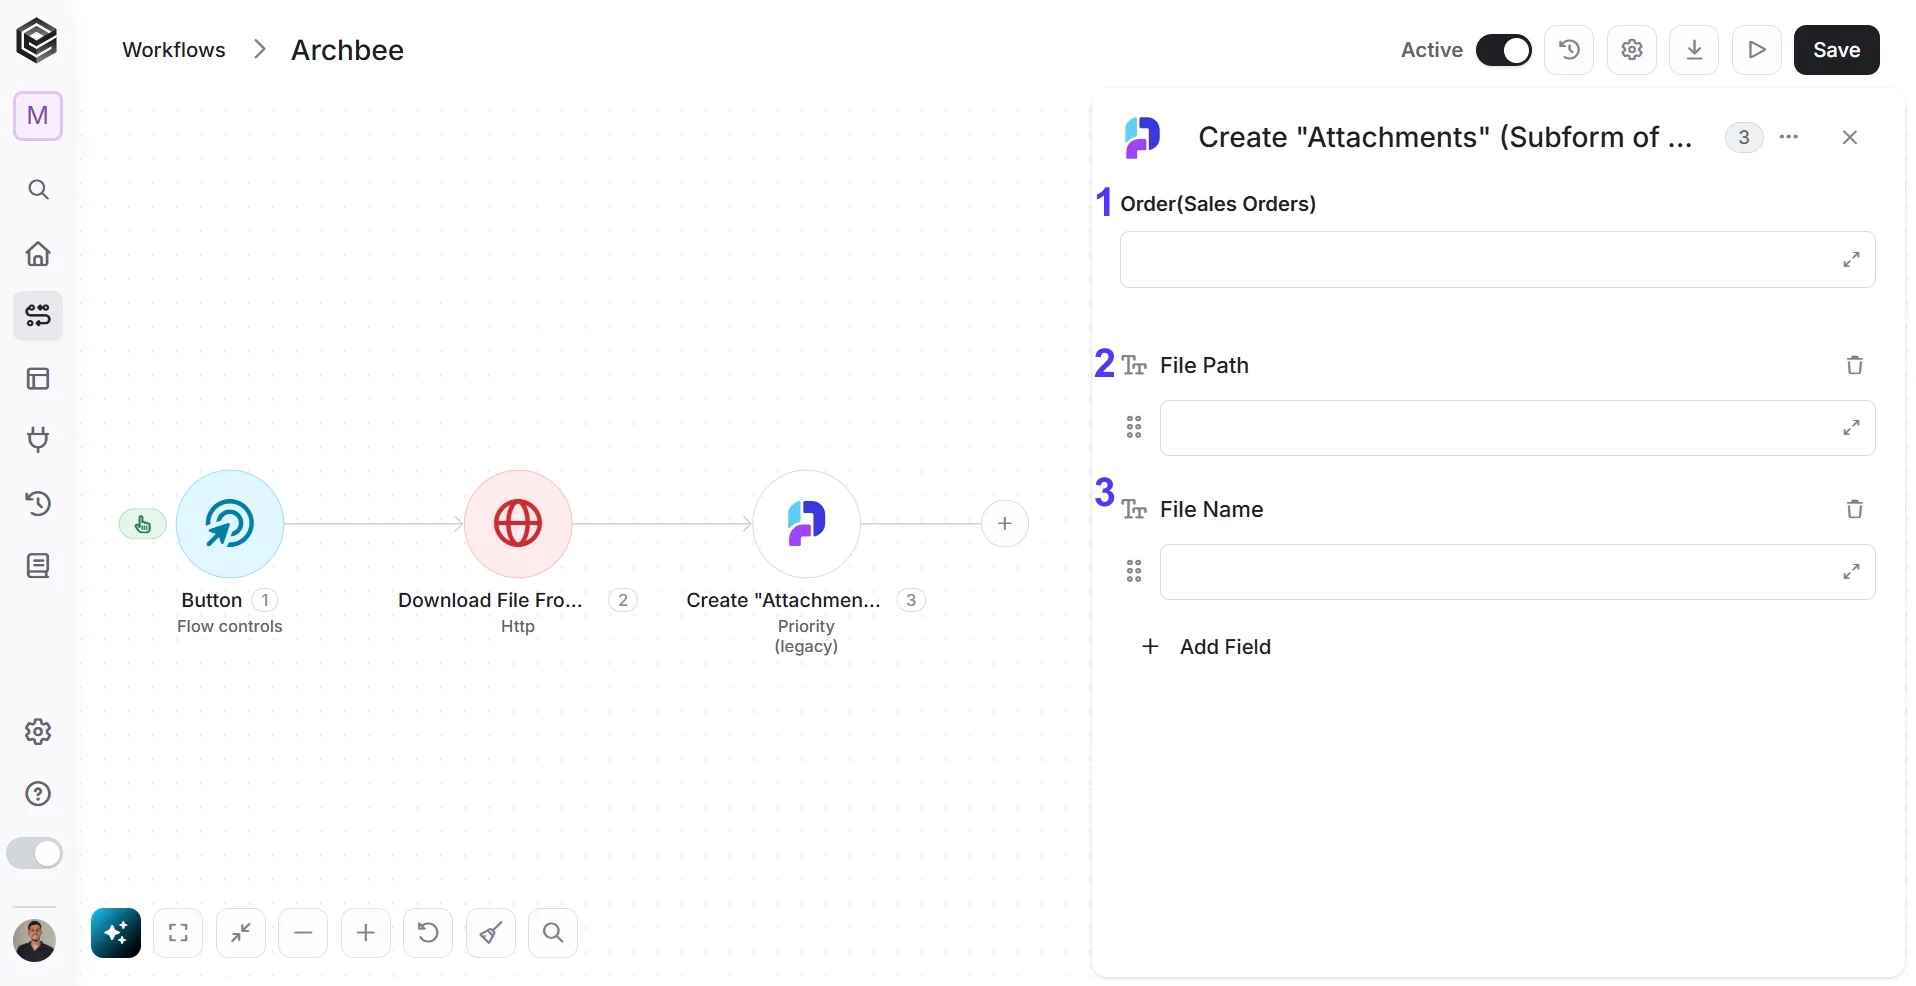Toggle the Active workflow switch
The width and height of the screenshot is (1916, 986).
tap(1504, 50)
